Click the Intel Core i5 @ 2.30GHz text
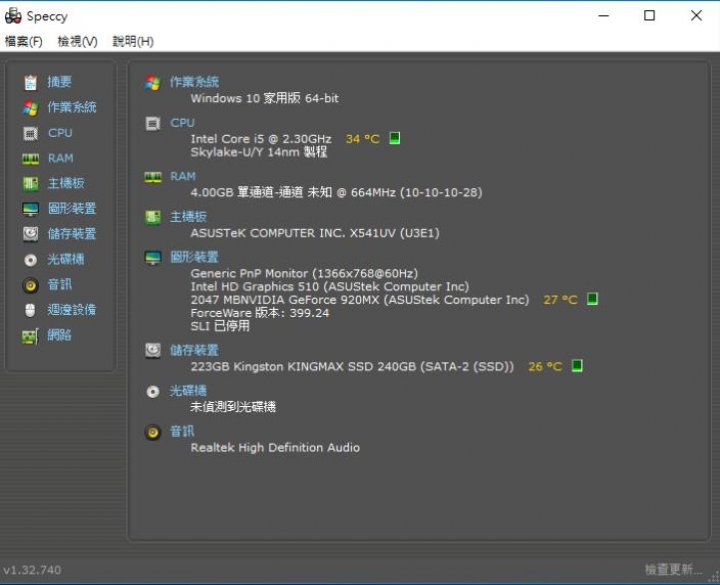This screenshot has height=585, width=720. click(x=261, y=139)
